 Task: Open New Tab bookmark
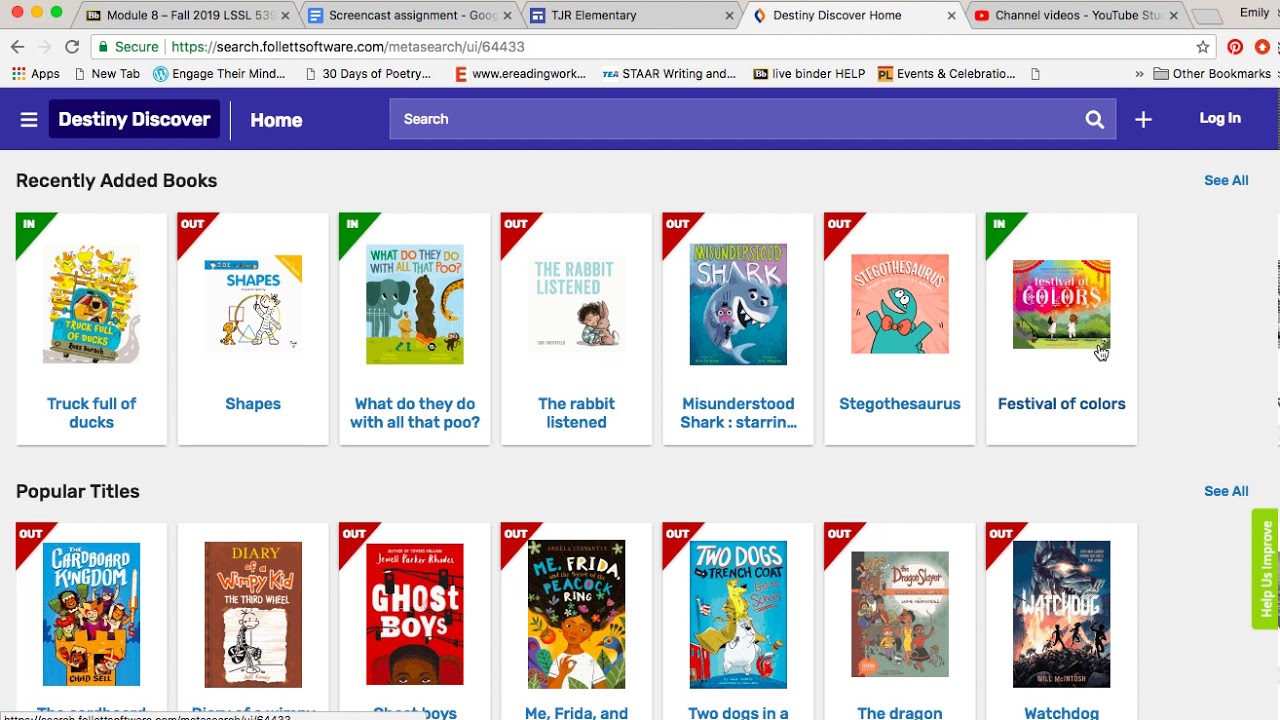105,74
